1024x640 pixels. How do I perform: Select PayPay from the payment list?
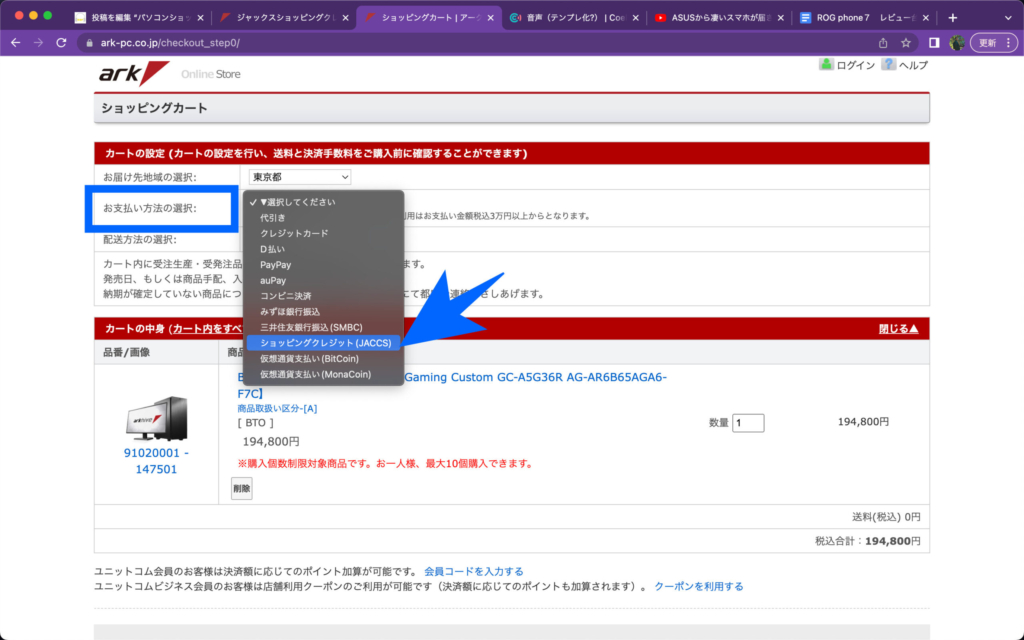275,264
